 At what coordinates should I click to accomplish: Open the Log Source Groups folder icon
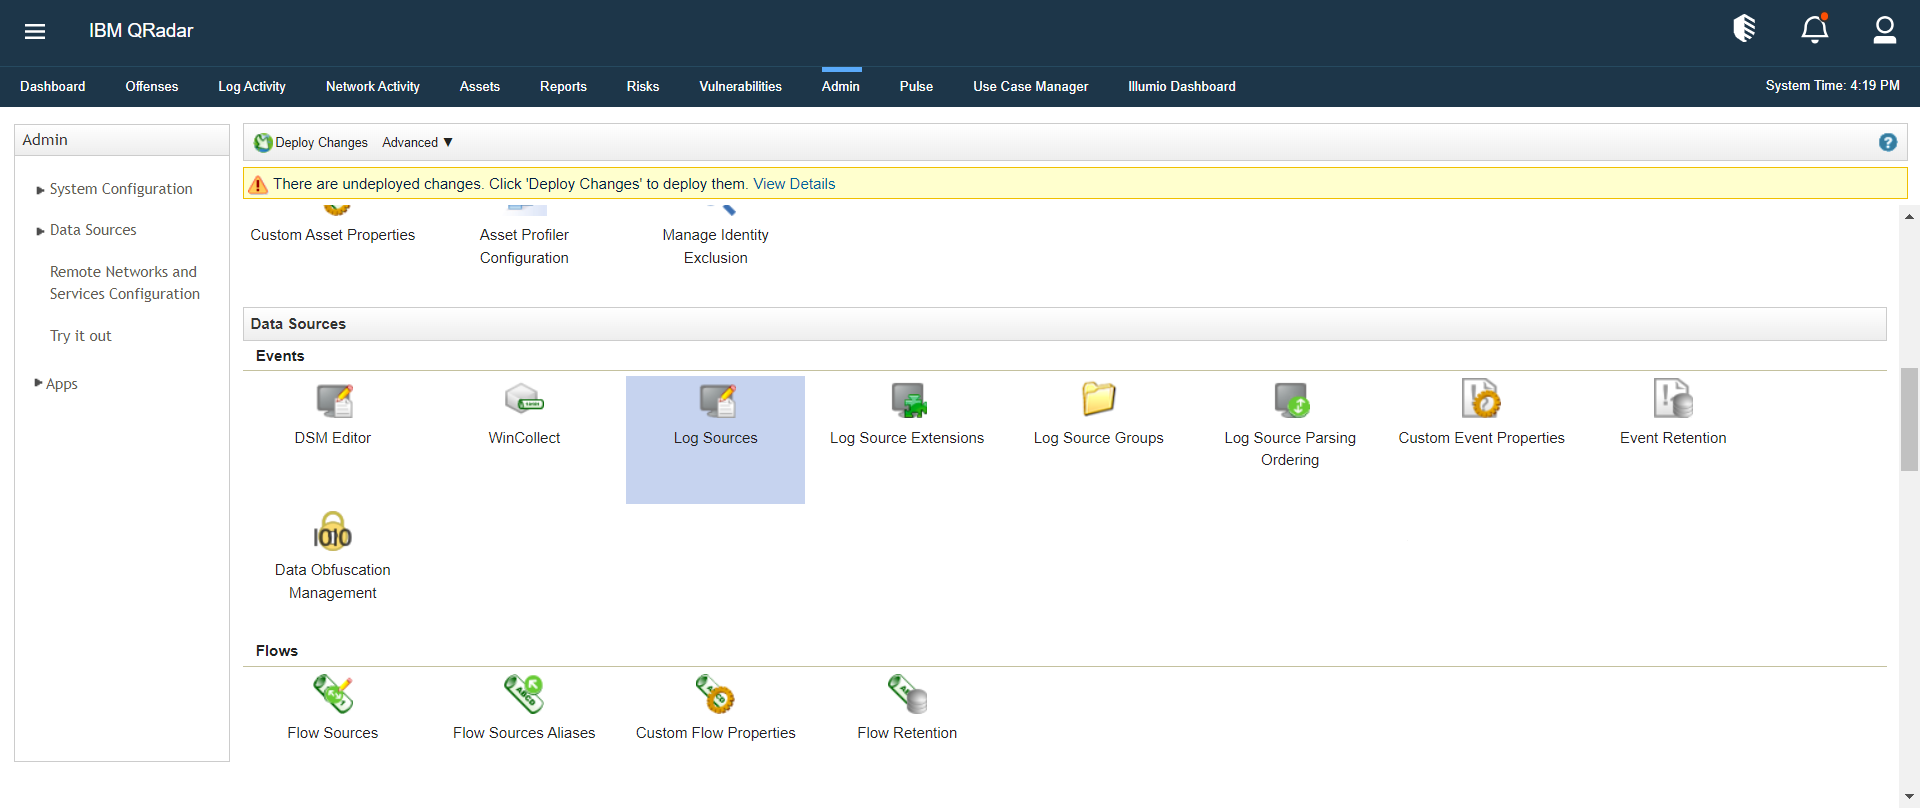point(1099,399)
